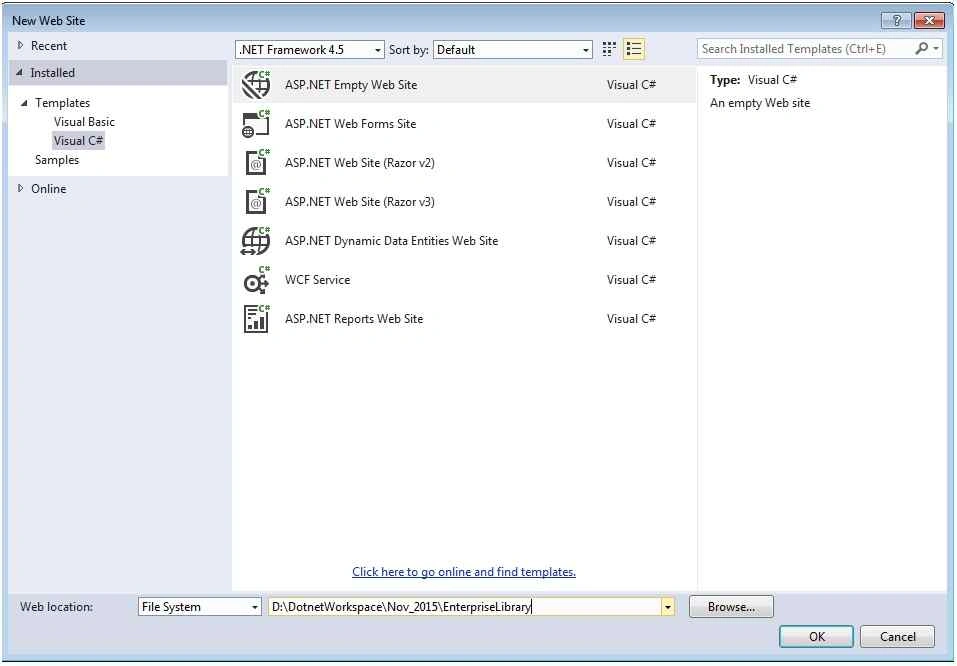957x666 pixels.
Task: Open the .NET Framework 4.5 dropdown
Action: 310,49
